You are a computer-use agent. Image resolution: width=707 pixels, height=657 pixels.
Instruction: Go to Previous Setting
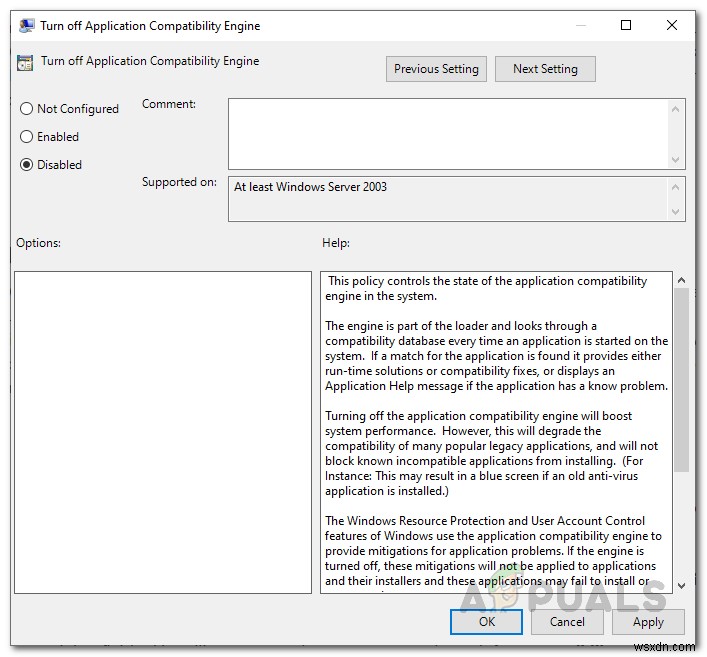(x=436, y=69)
